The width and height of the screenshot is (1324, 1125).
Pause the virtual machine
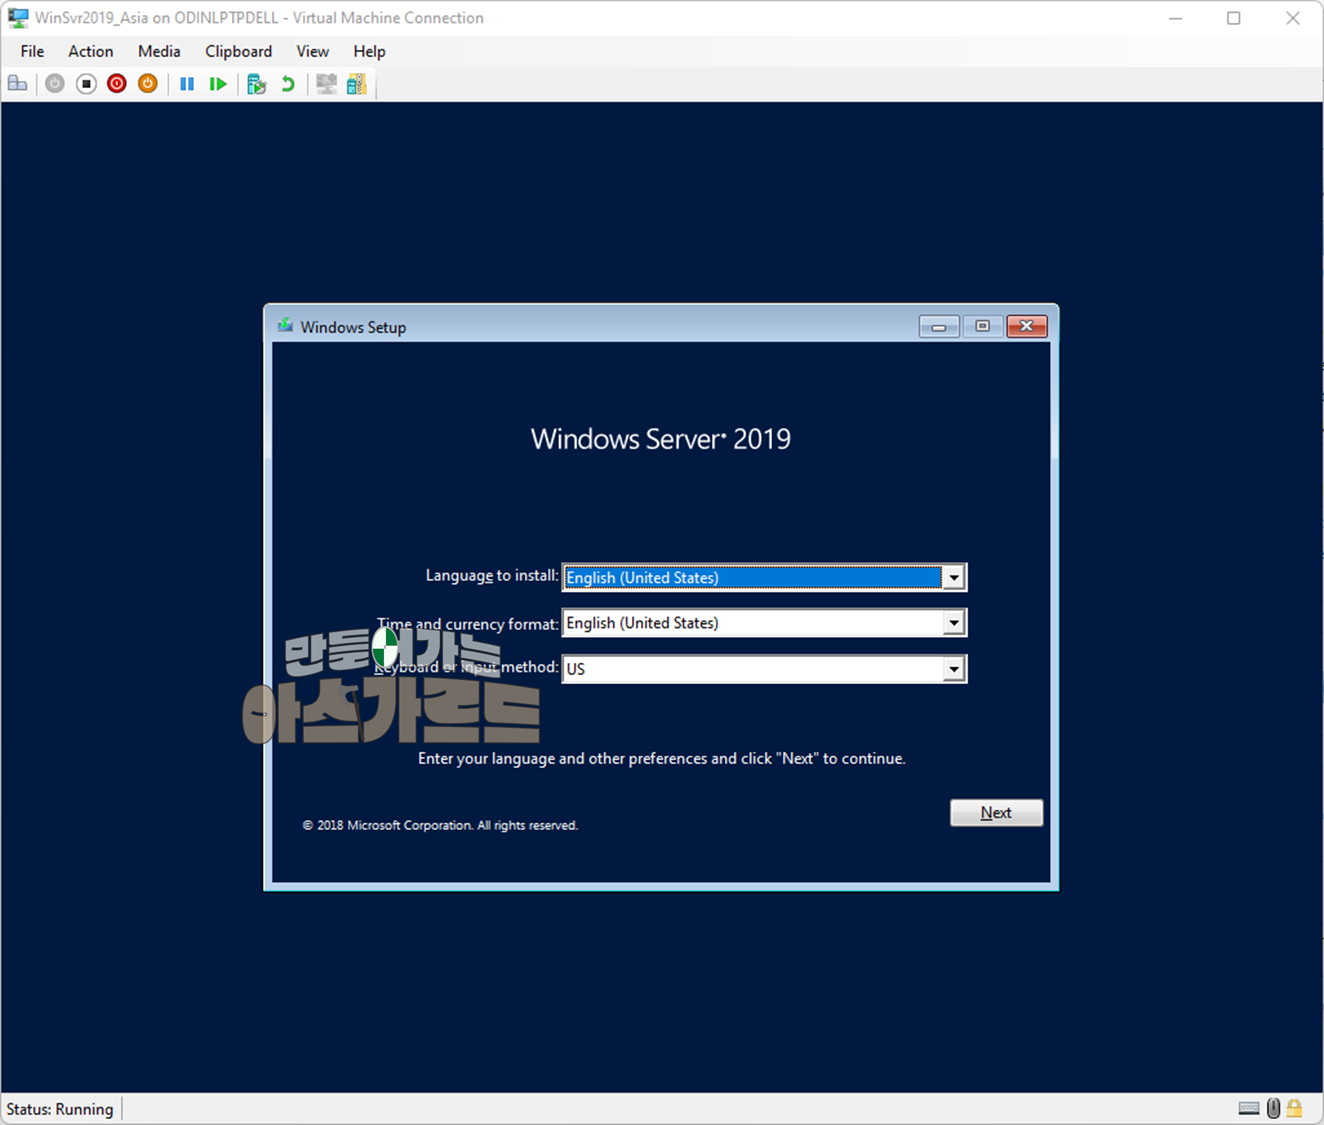point(187,84)
